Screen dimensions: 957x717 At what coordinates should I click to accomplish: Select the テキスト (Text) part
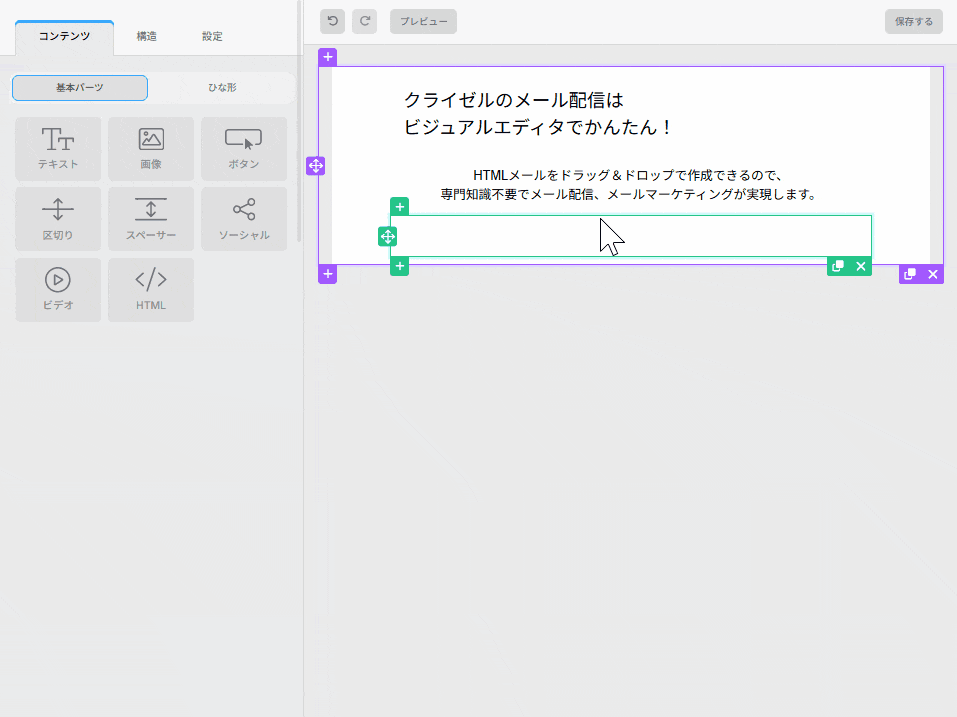58,149
